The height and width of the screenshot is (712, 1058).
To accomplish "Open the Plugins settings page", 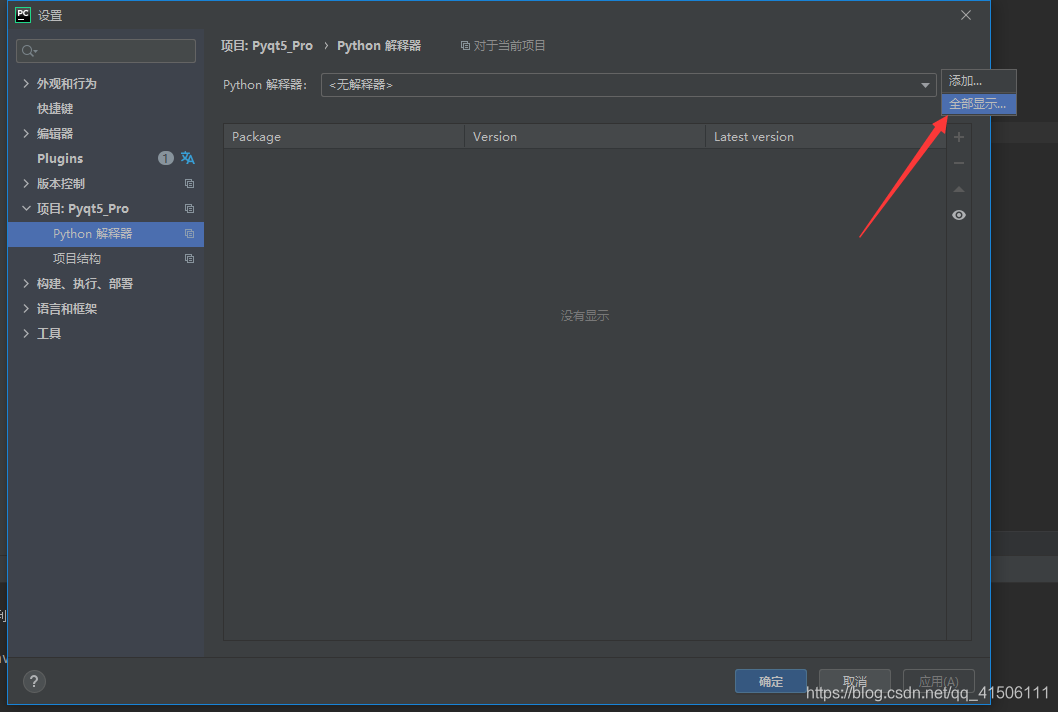I will click(x=60, y=159).
